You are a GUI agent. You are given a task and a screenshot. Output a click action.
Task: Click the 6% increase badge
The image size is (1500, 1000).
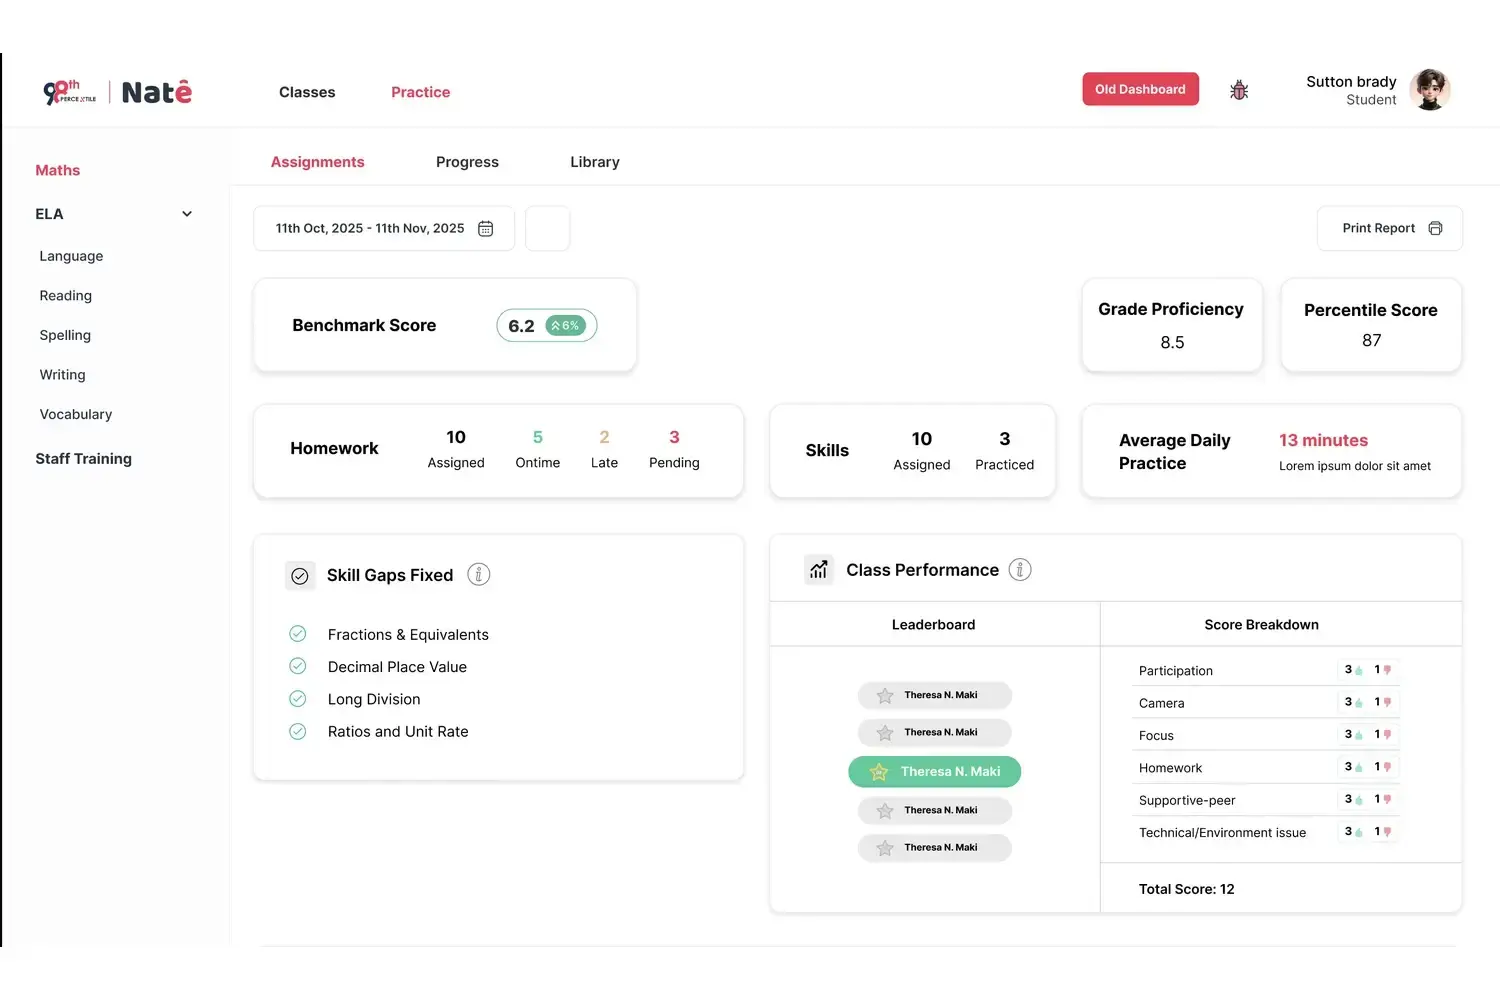pyautogui.click(x=565, y=326)
